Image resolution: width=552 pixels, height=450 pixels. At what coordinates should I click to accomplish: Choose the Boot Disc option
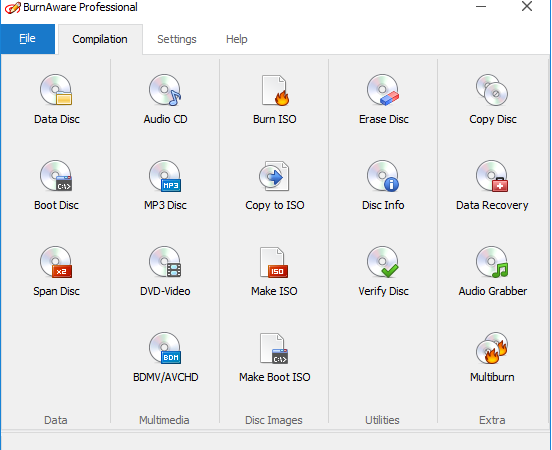(x=56, y=186)
